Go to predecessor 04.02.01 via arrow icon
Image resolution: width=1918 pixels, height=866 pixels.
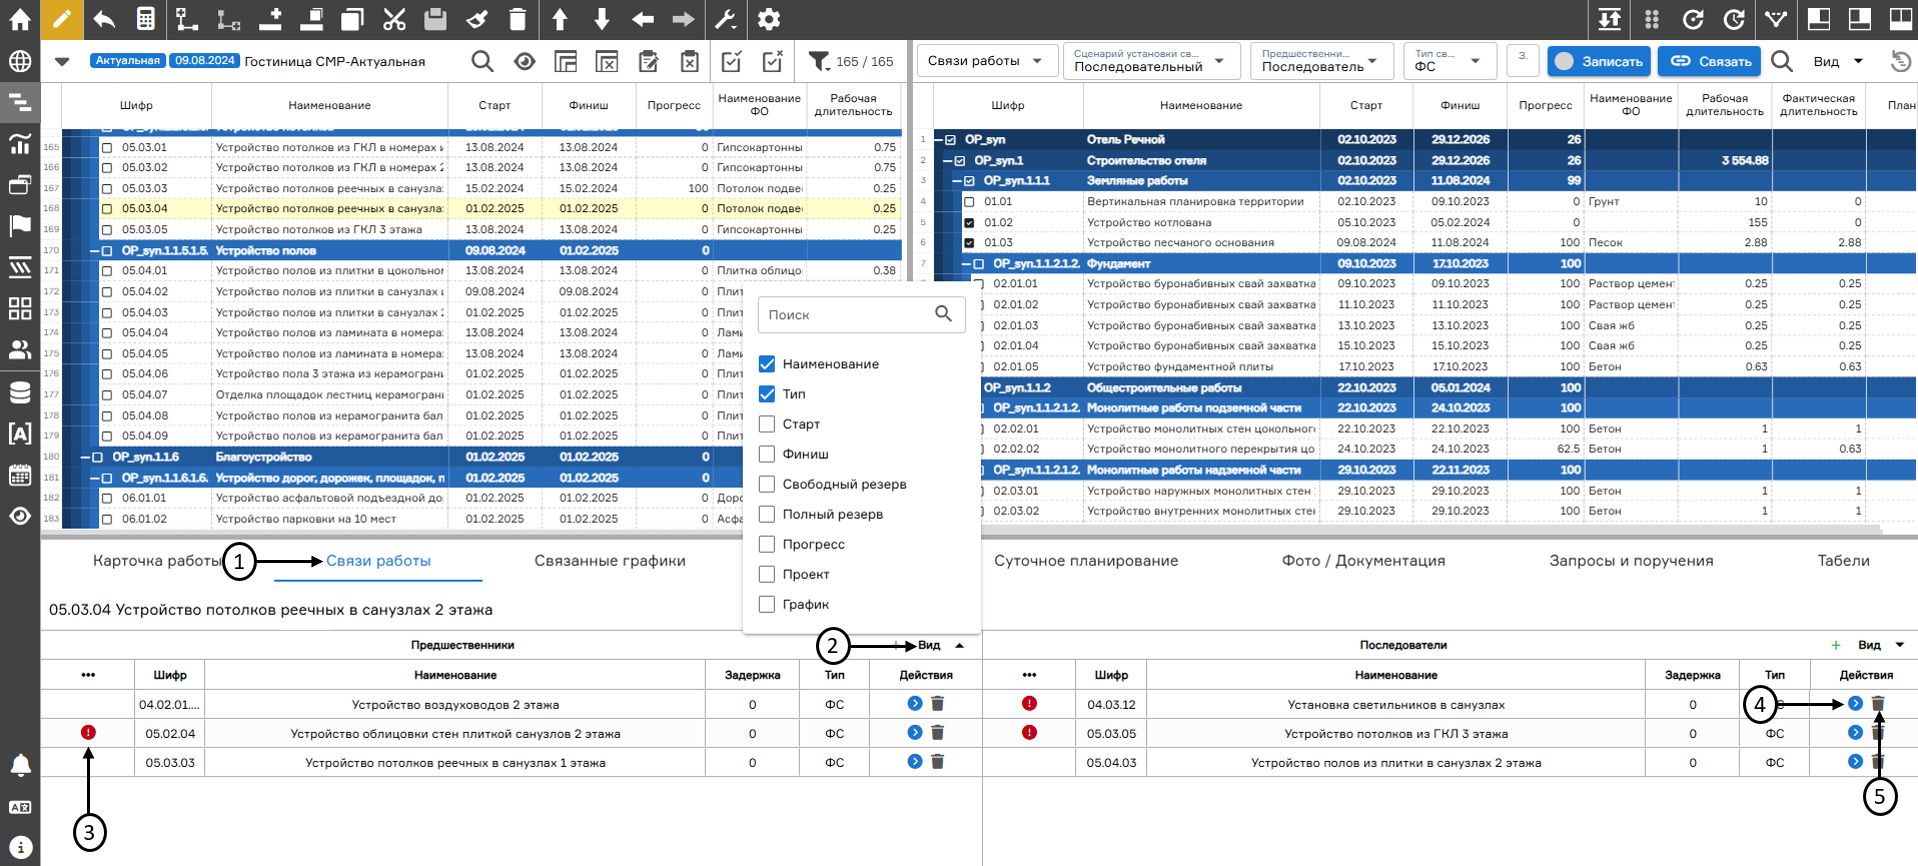coord(914,704)
